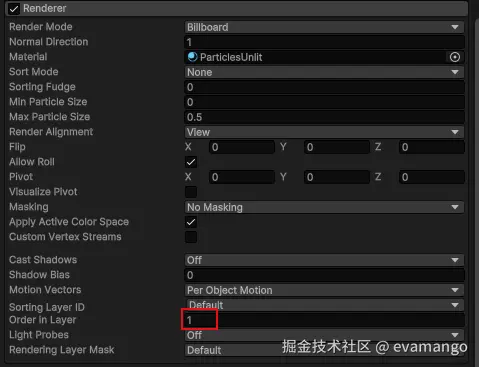This screenshot has width=479, height=367.
Task: Enable the Visualize Pivot checkbox
Action: click(191, 192)
